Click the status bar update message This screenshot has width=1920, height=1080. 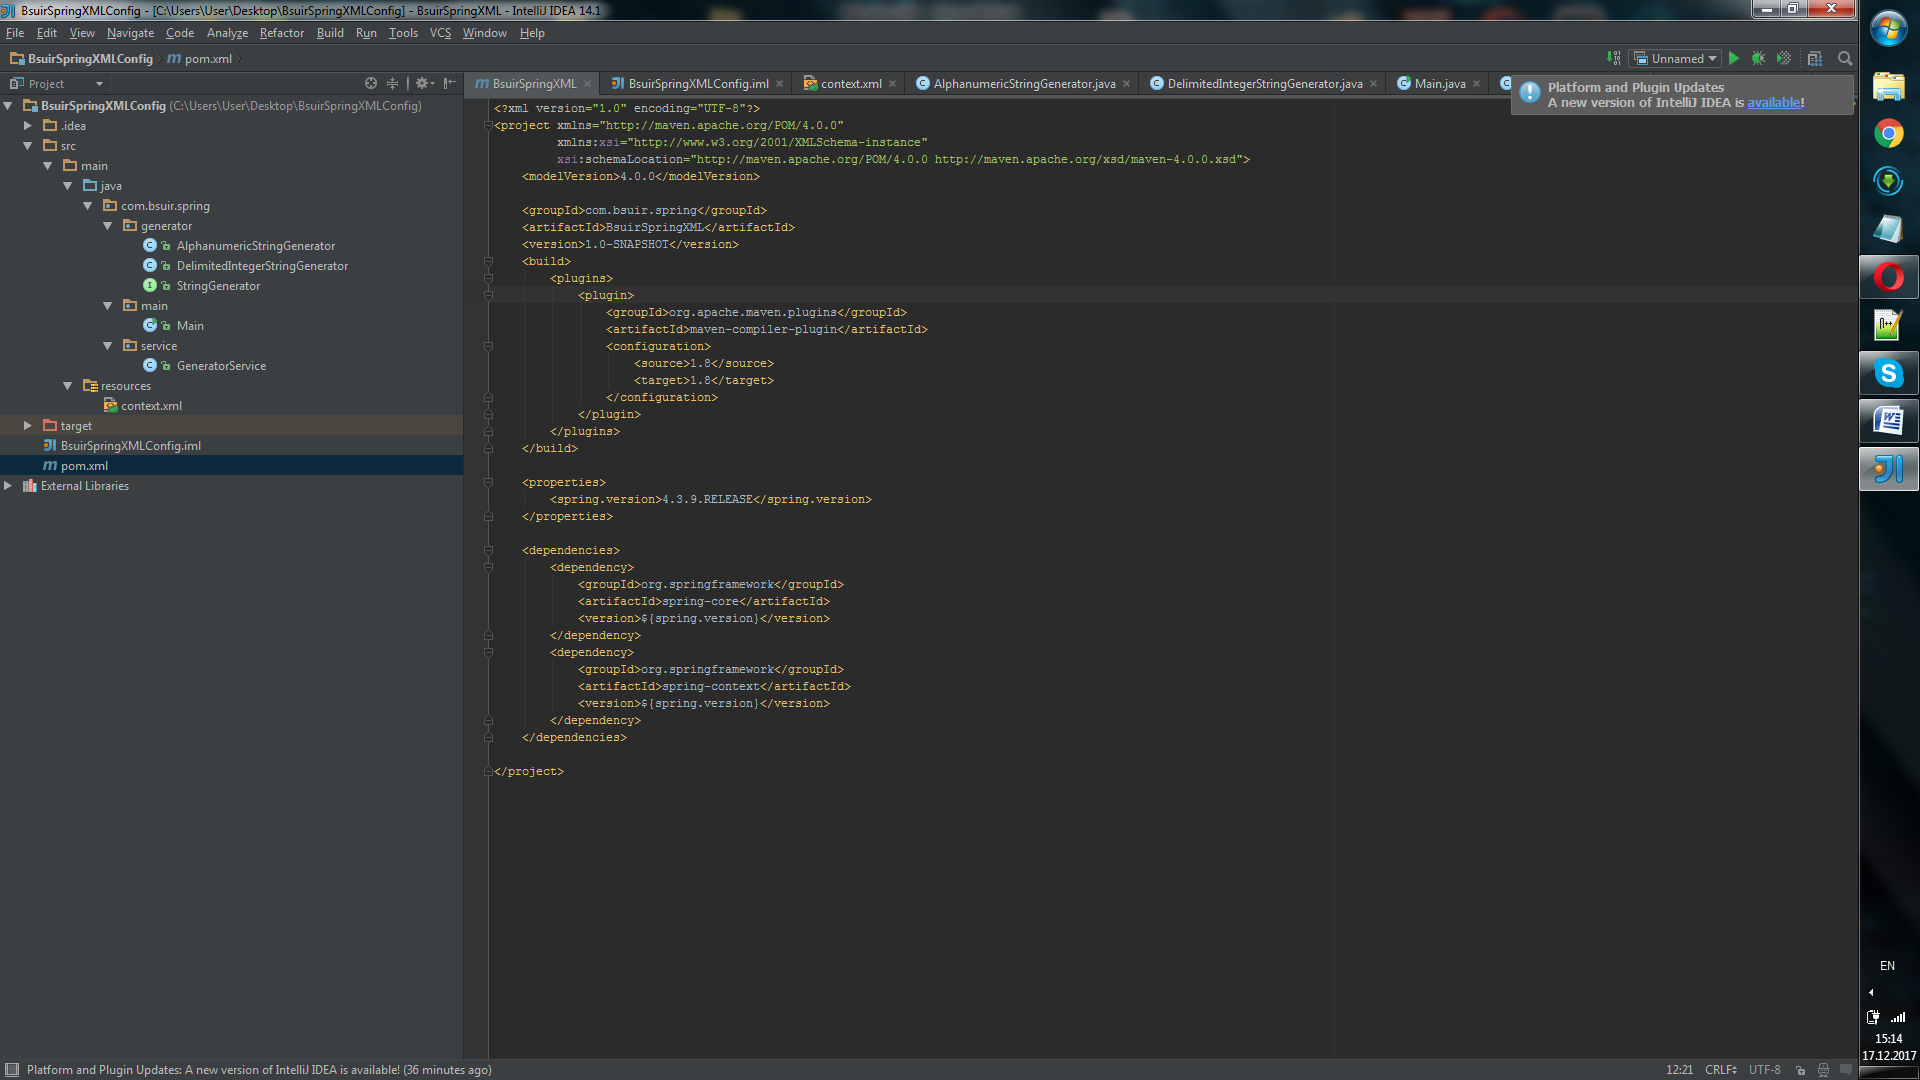coord(259,1070)
